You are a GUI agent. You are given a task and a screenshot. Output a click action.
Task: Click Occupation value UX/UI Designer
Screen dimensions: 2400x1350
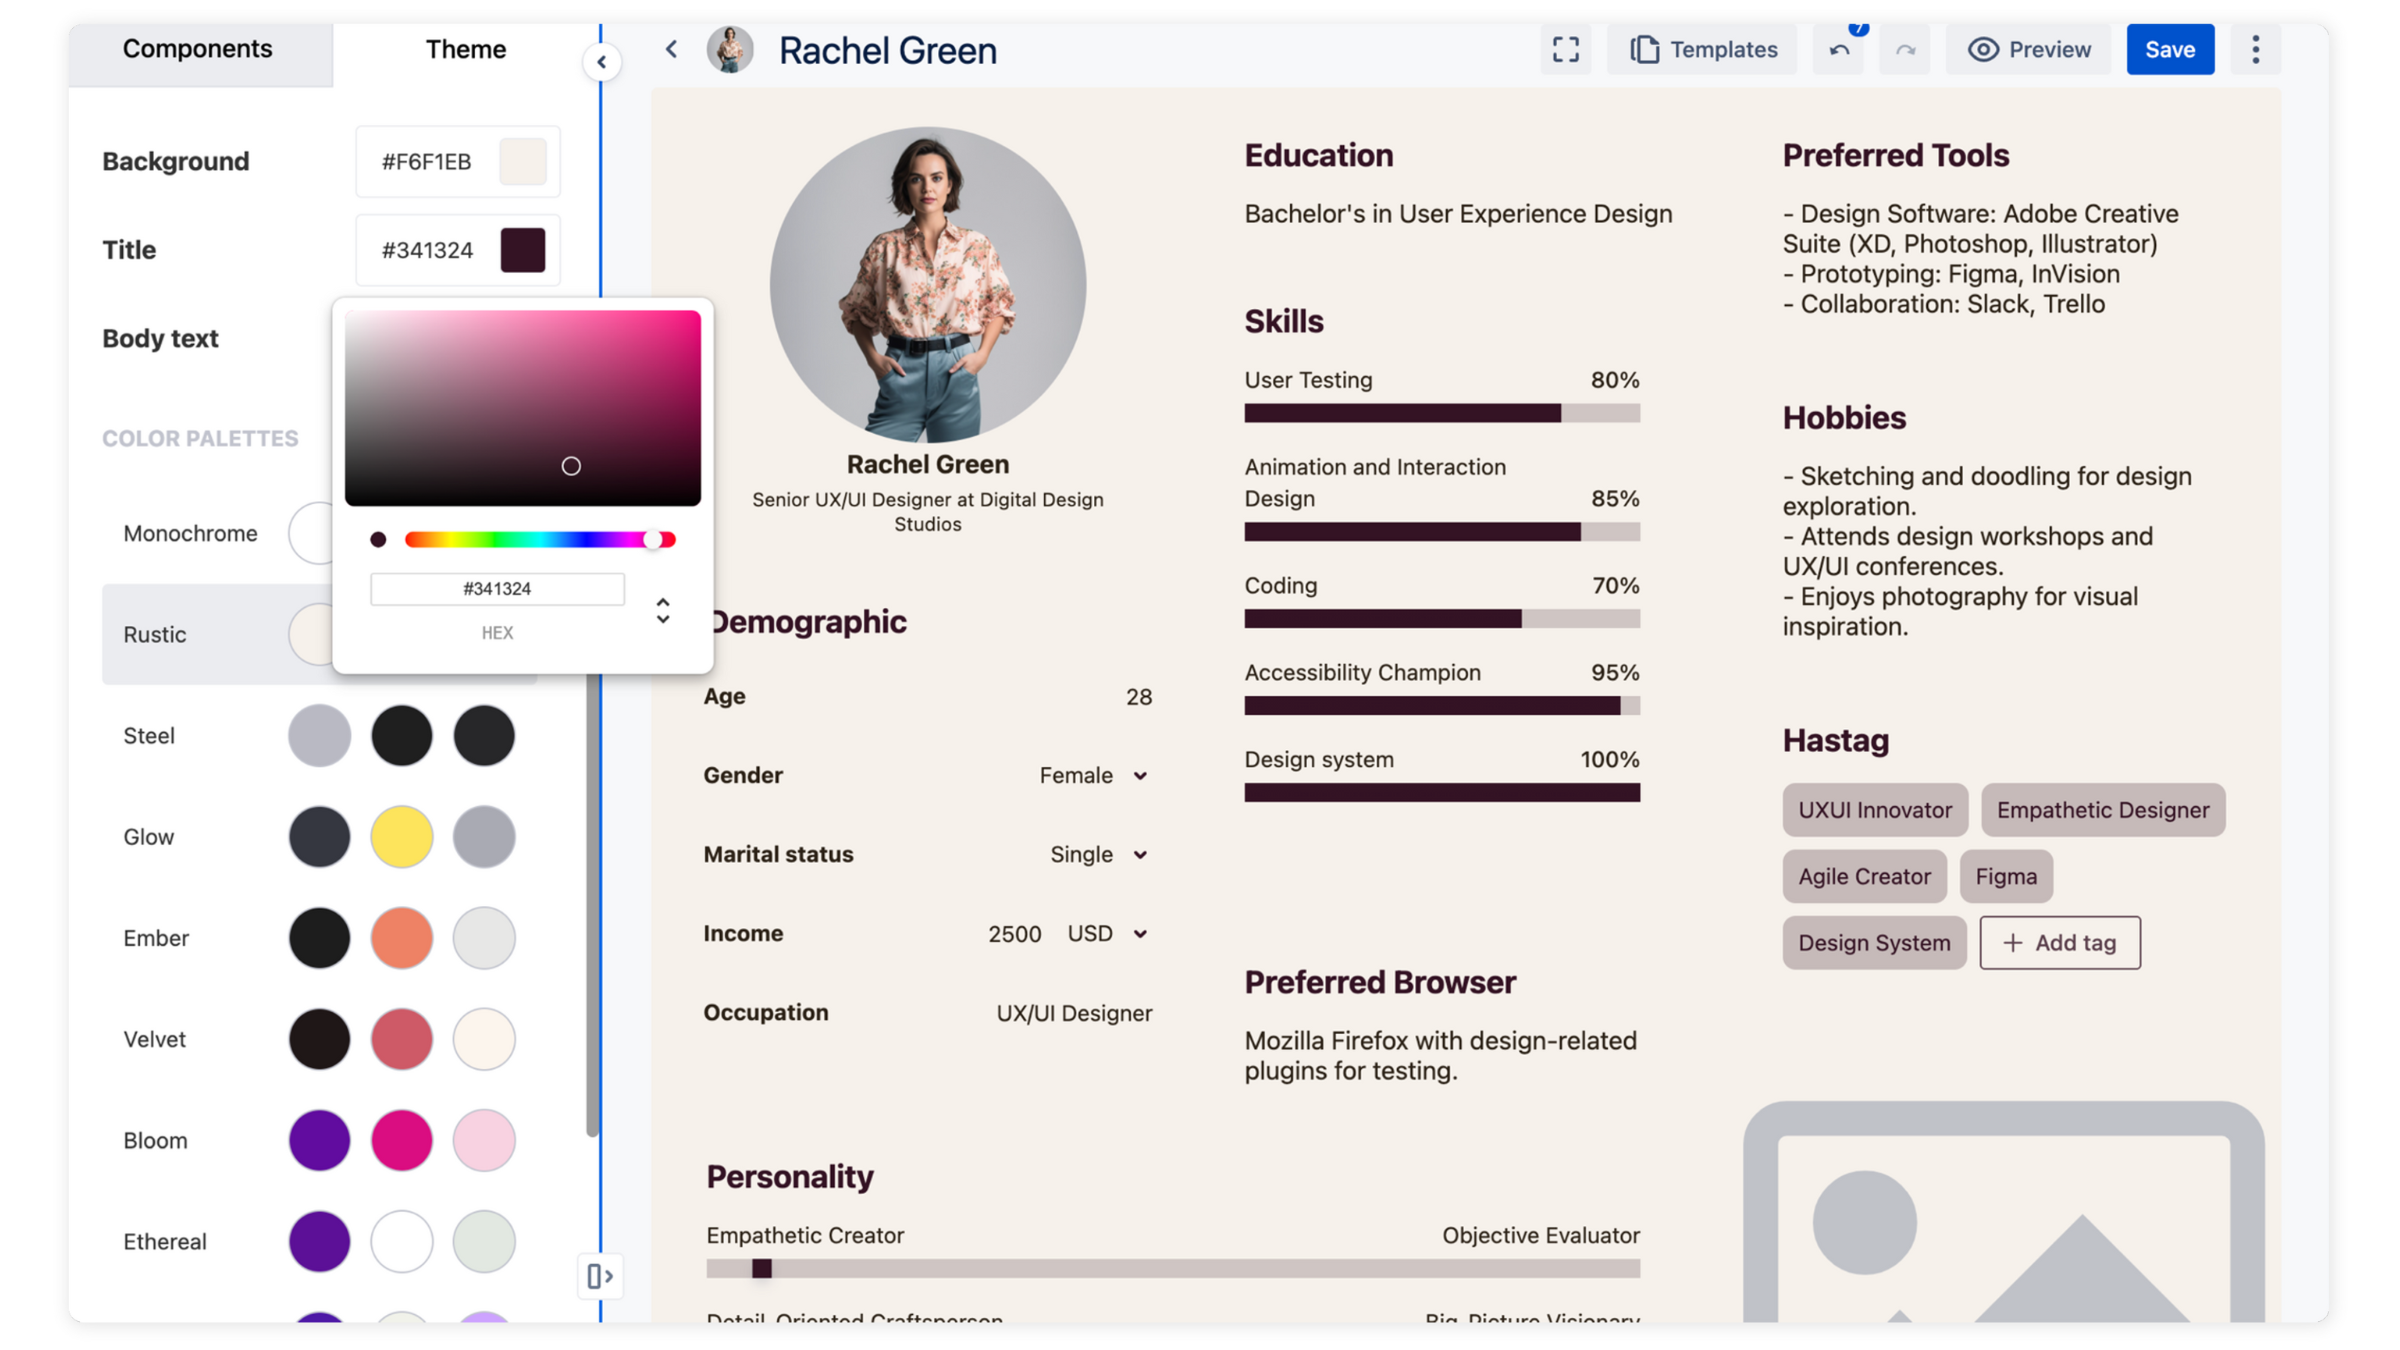point(1074,1013)
